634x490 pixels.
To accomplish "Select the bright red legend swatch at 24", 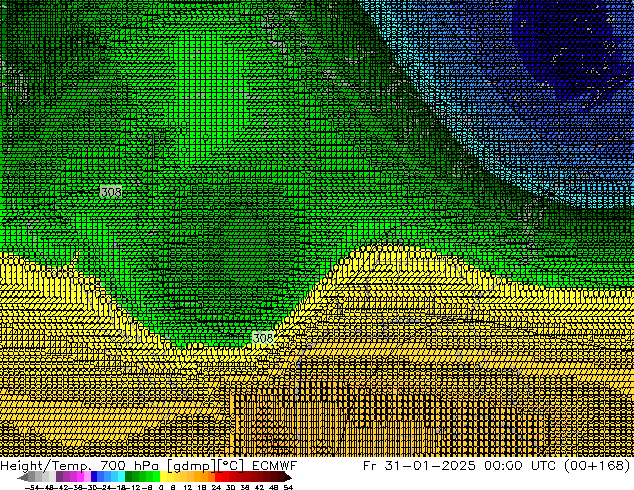I will (x=218, y=476).
